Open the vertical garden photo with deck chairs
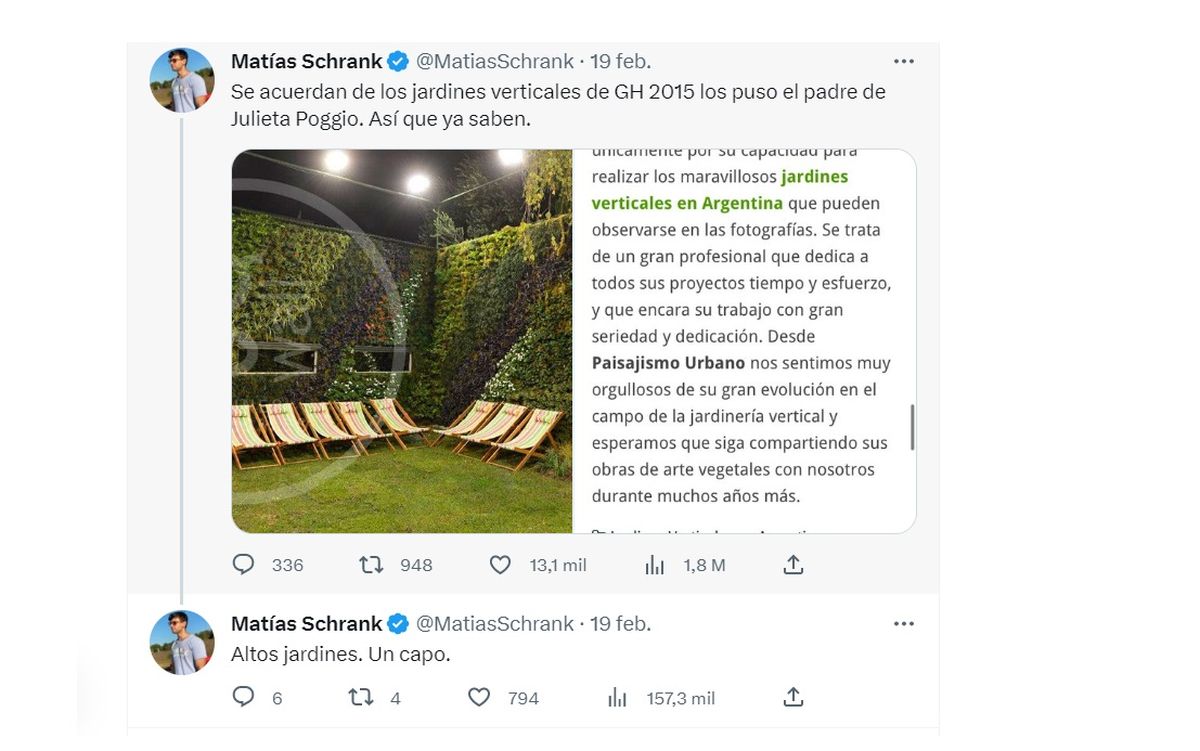1200x751 pixels. 402,341
